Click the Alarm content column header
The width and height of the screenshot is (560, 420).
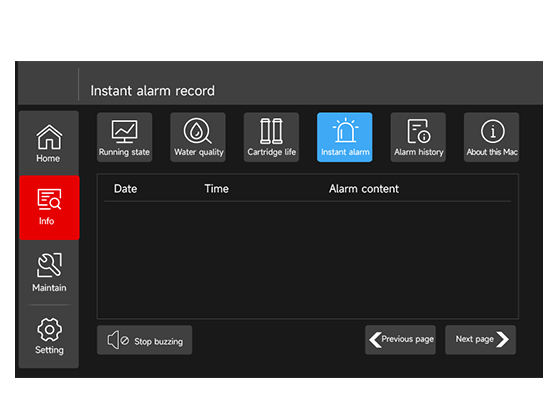pos(364,189)
